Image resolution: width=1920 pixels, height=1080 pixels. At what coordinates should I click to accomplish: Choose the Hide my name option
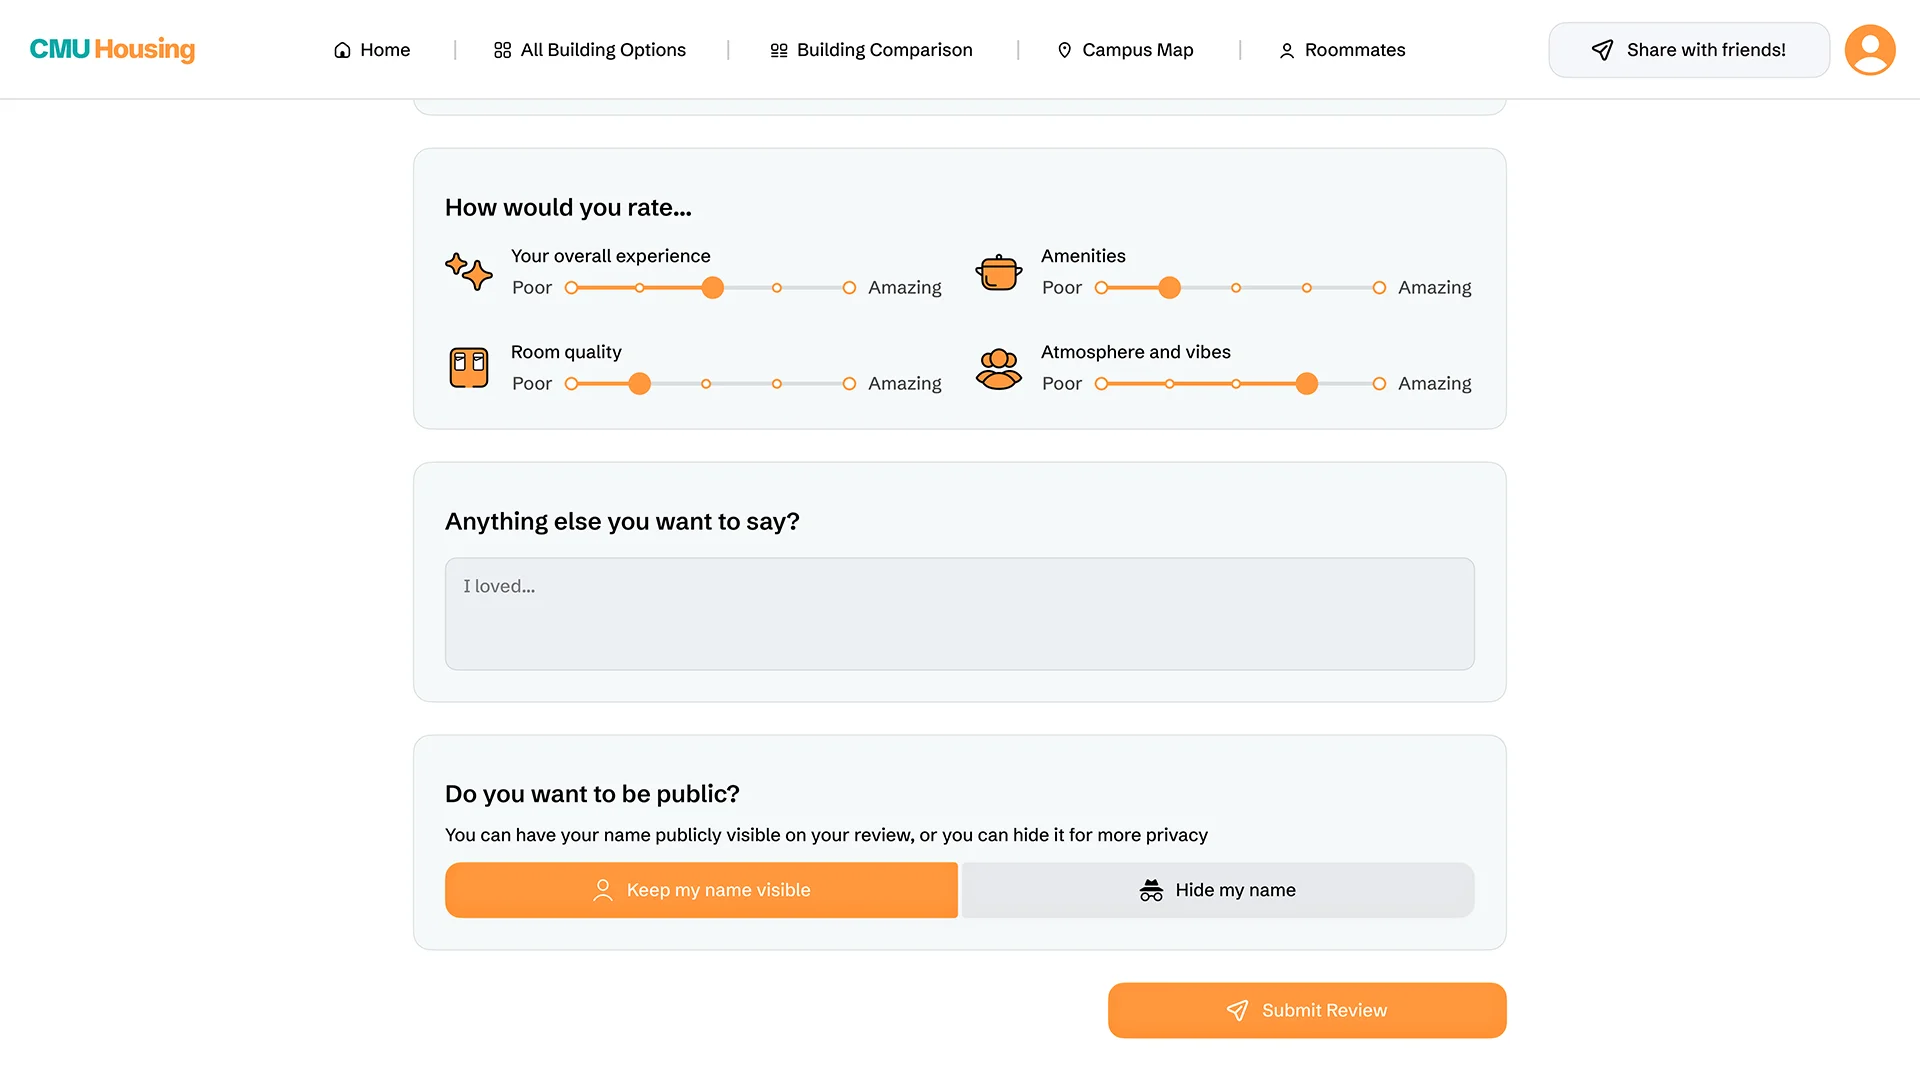[1217, 890]
